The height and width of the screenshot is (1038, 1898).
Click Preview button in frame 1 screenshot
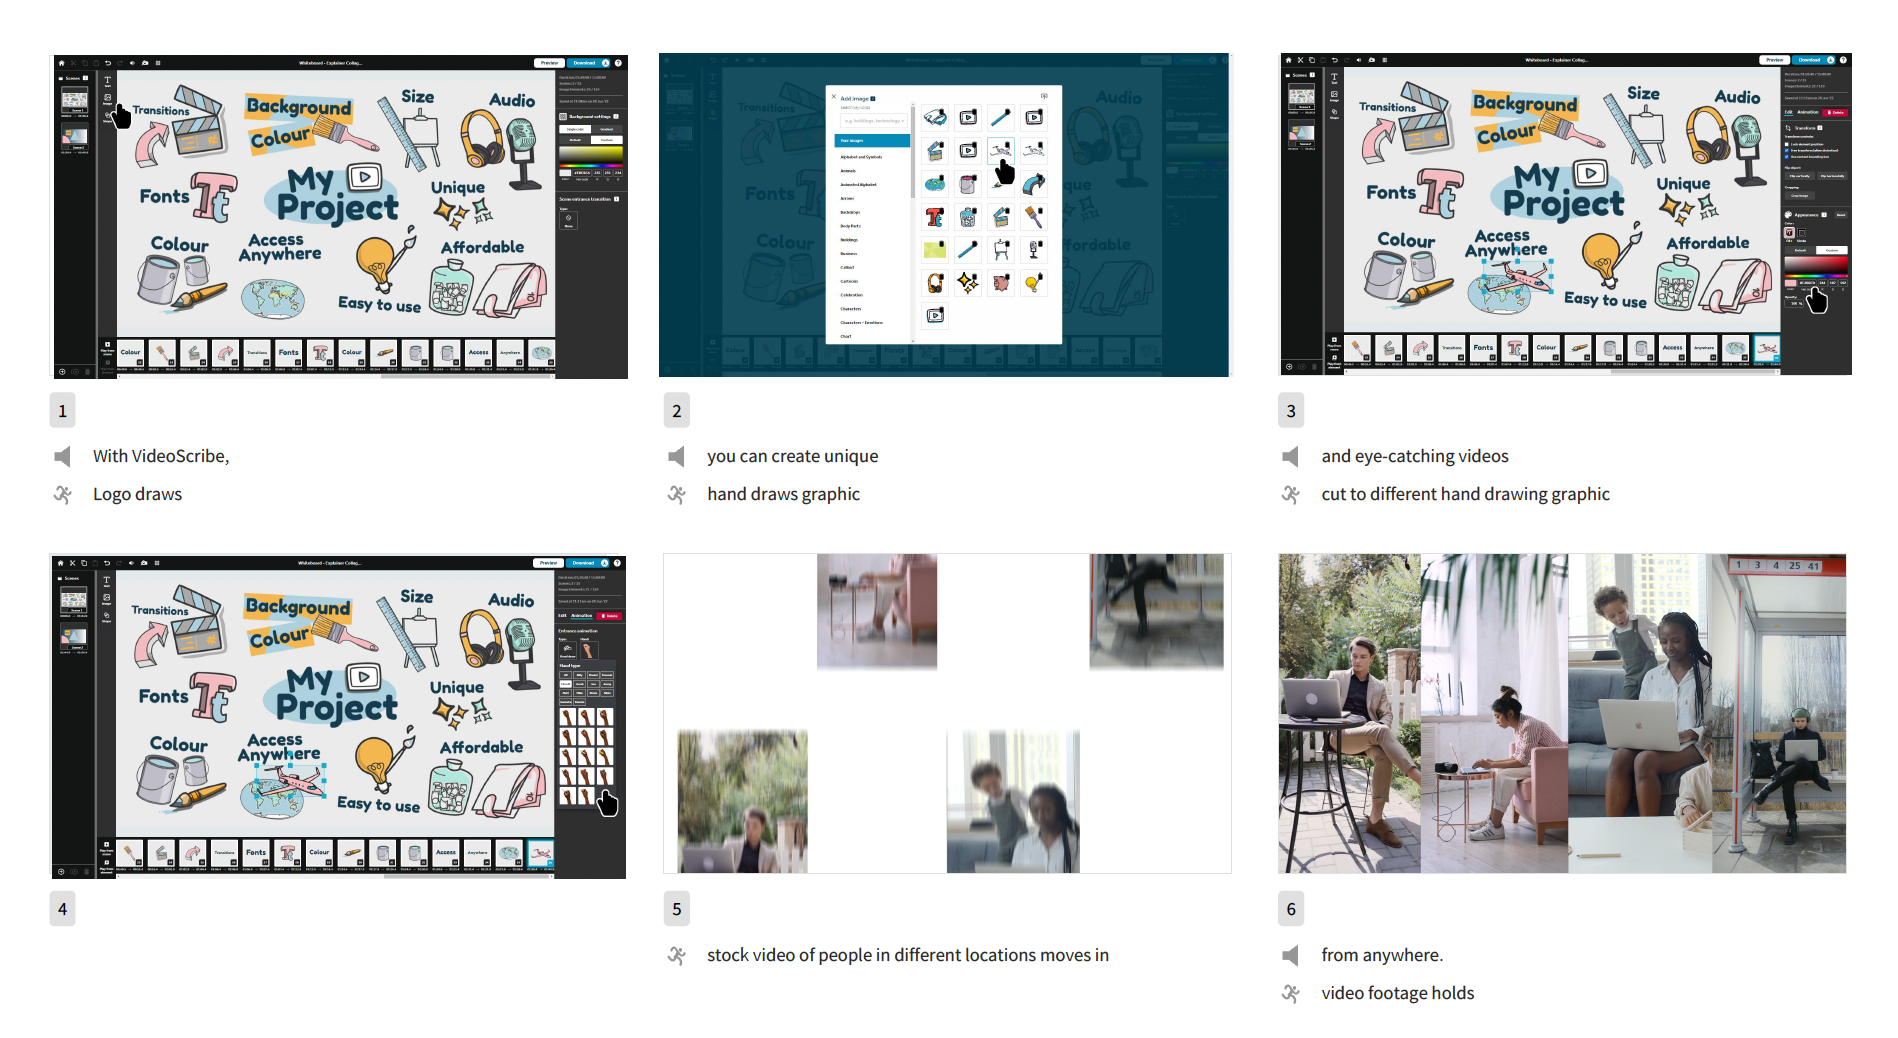pyautogui.click(x=549, y=63)
